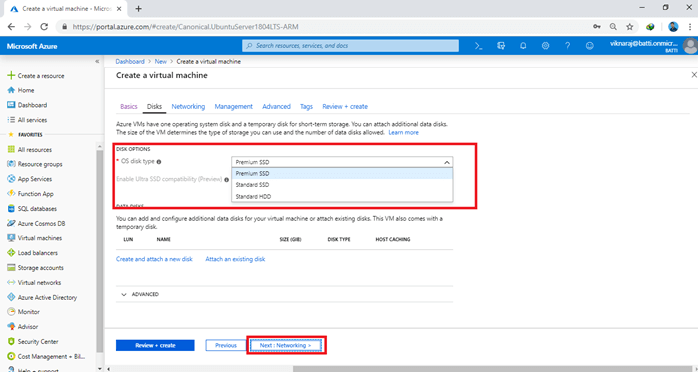The image size is (698, 372).
Task: Click the OS disk type info icon
Action: pyautogui.click(x=159, y=162)
